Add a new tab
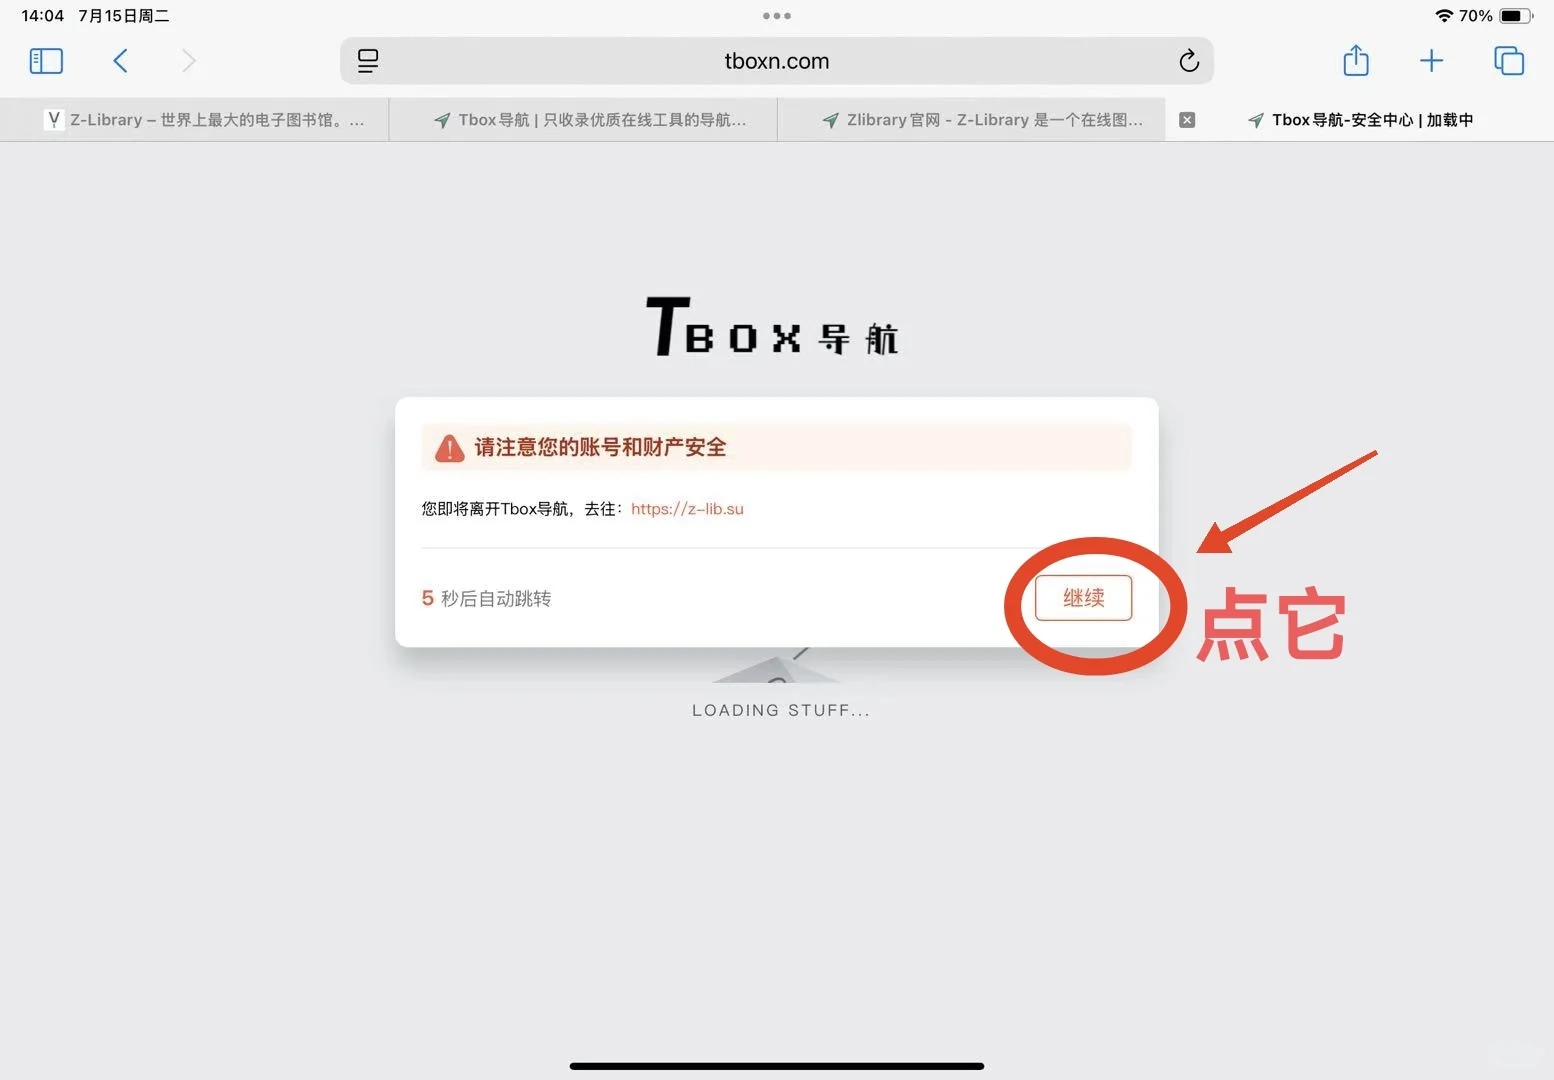The image size is (1554, 1080). point(1431,61)
